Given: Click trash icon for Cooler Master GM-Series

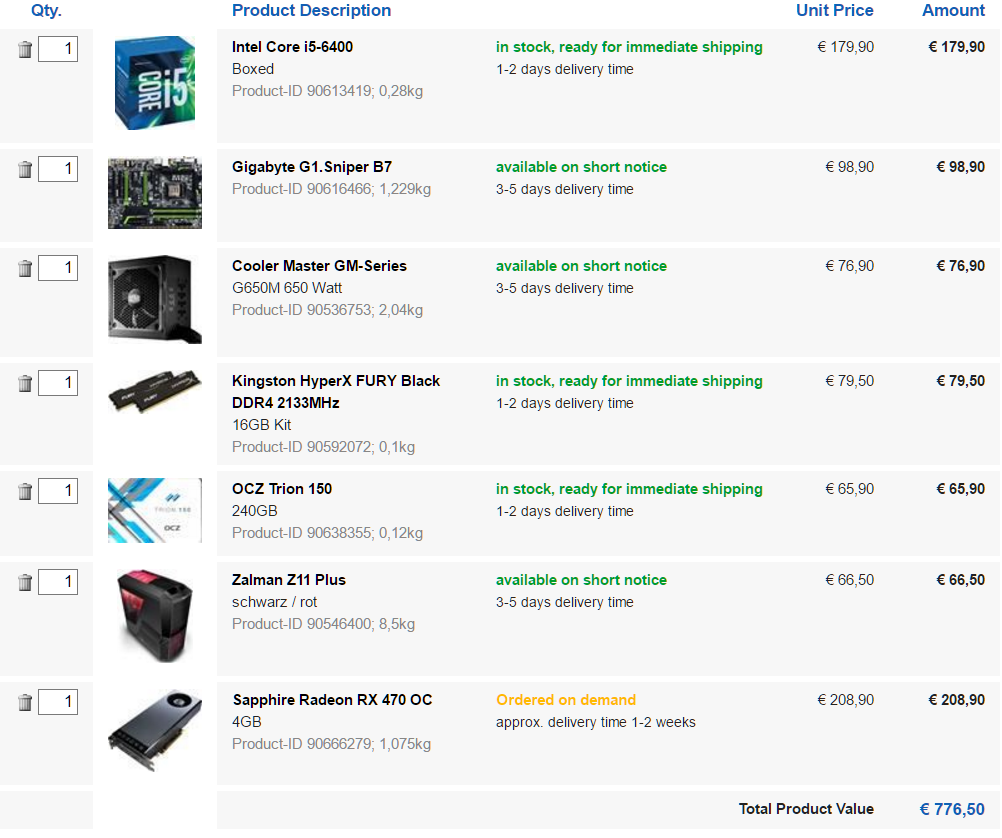Looking at the screenshot, I should tap(25, 268).
